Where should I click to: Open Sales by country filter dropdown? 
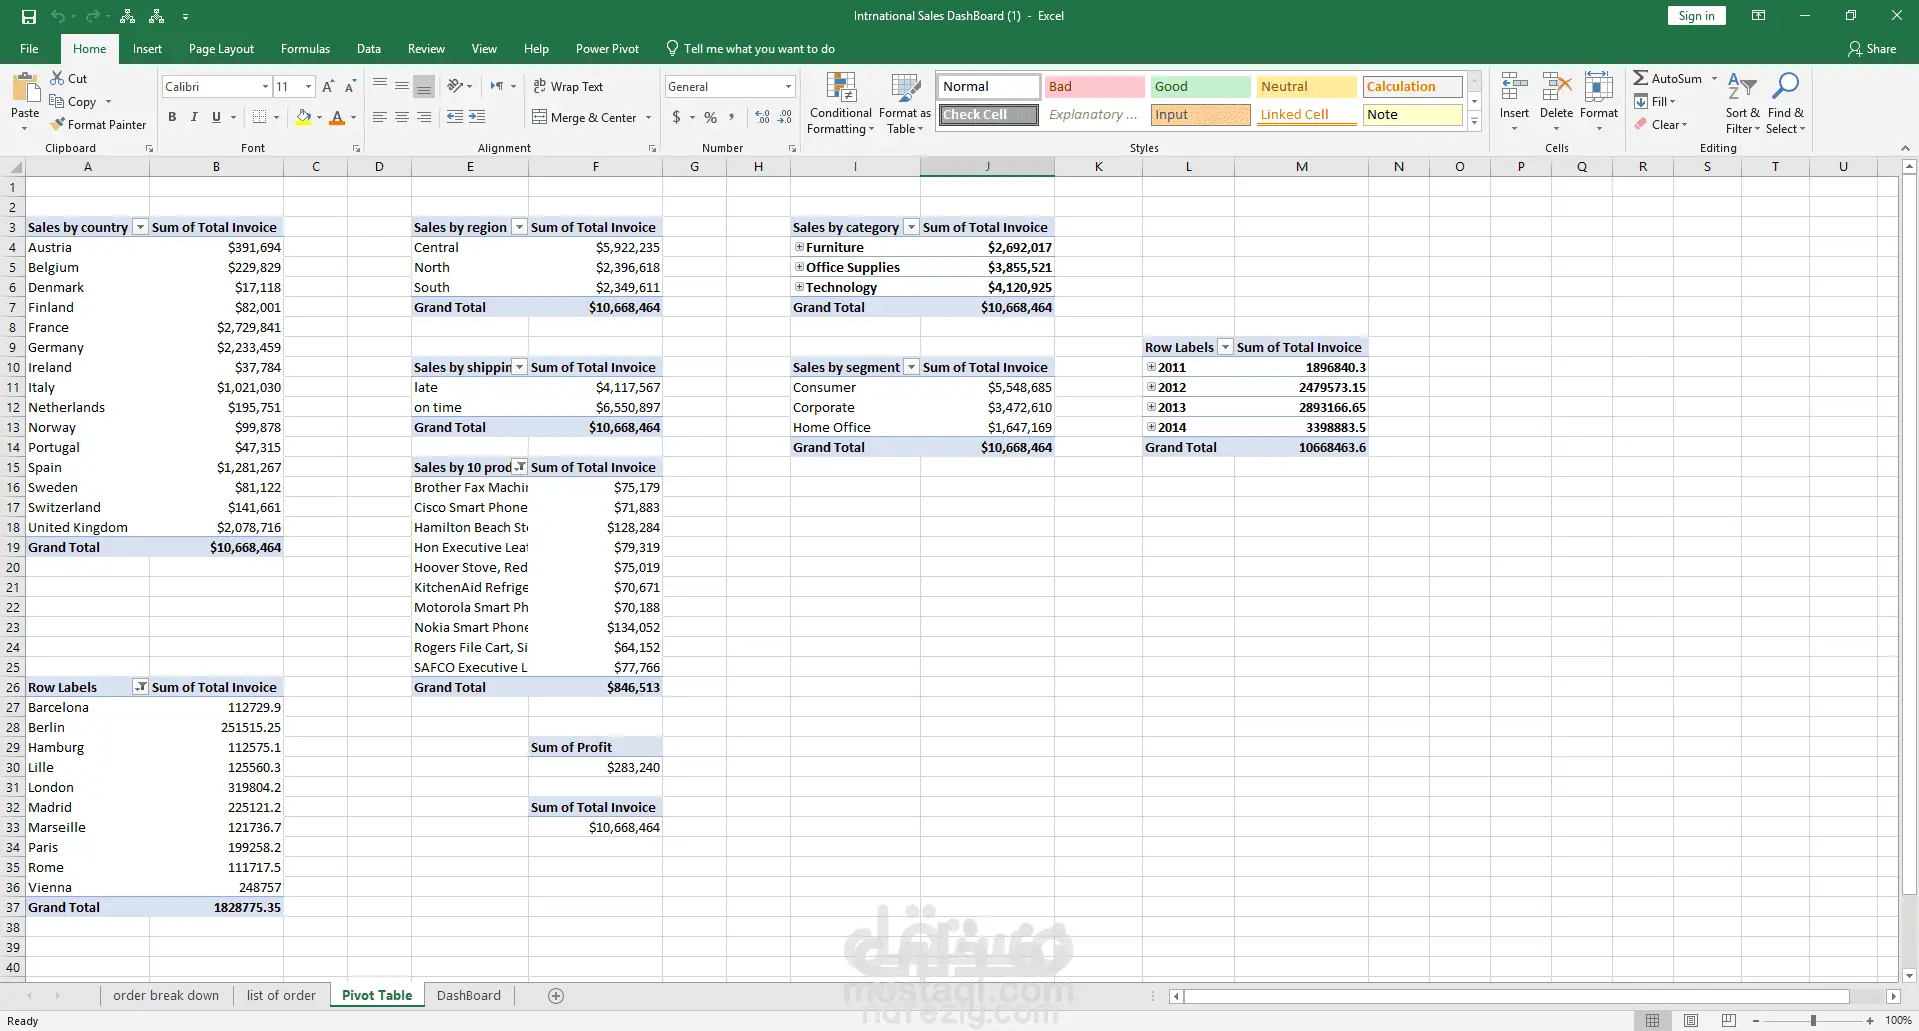coord(140,227)
